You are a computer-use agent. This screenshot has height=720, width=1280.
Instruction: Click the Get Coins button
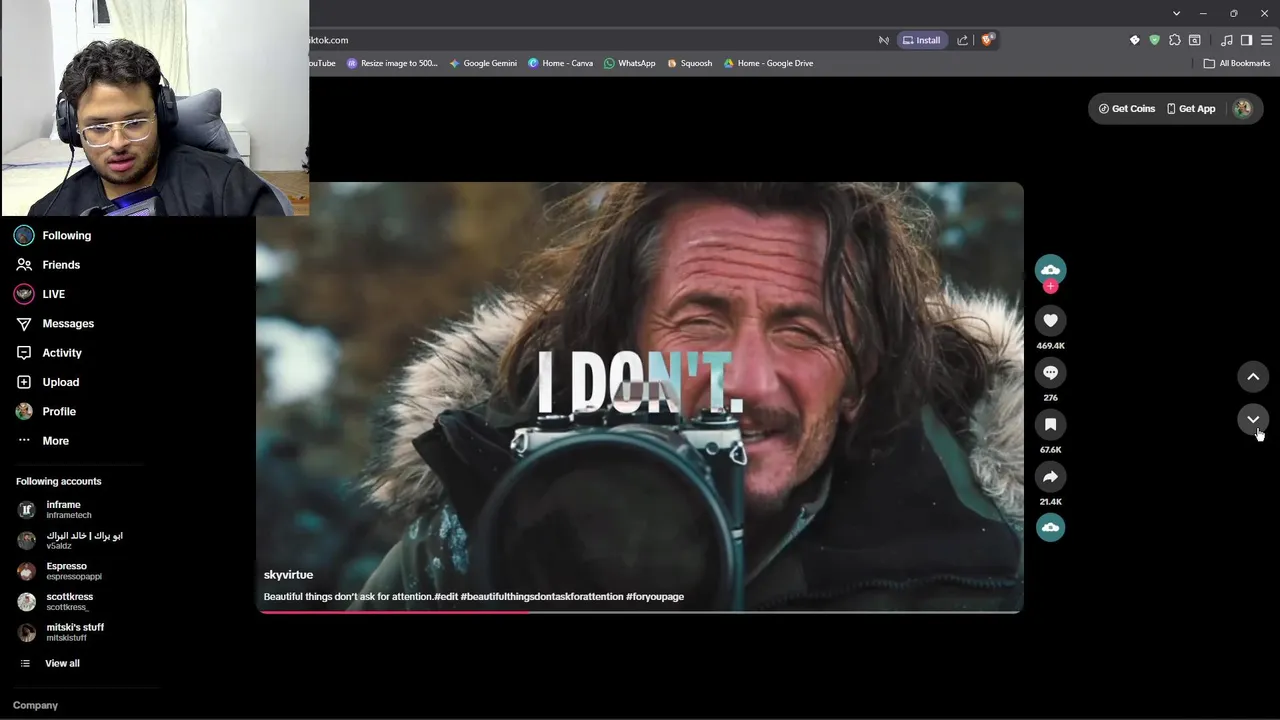pyautogui.click(x=1126, y=108)
